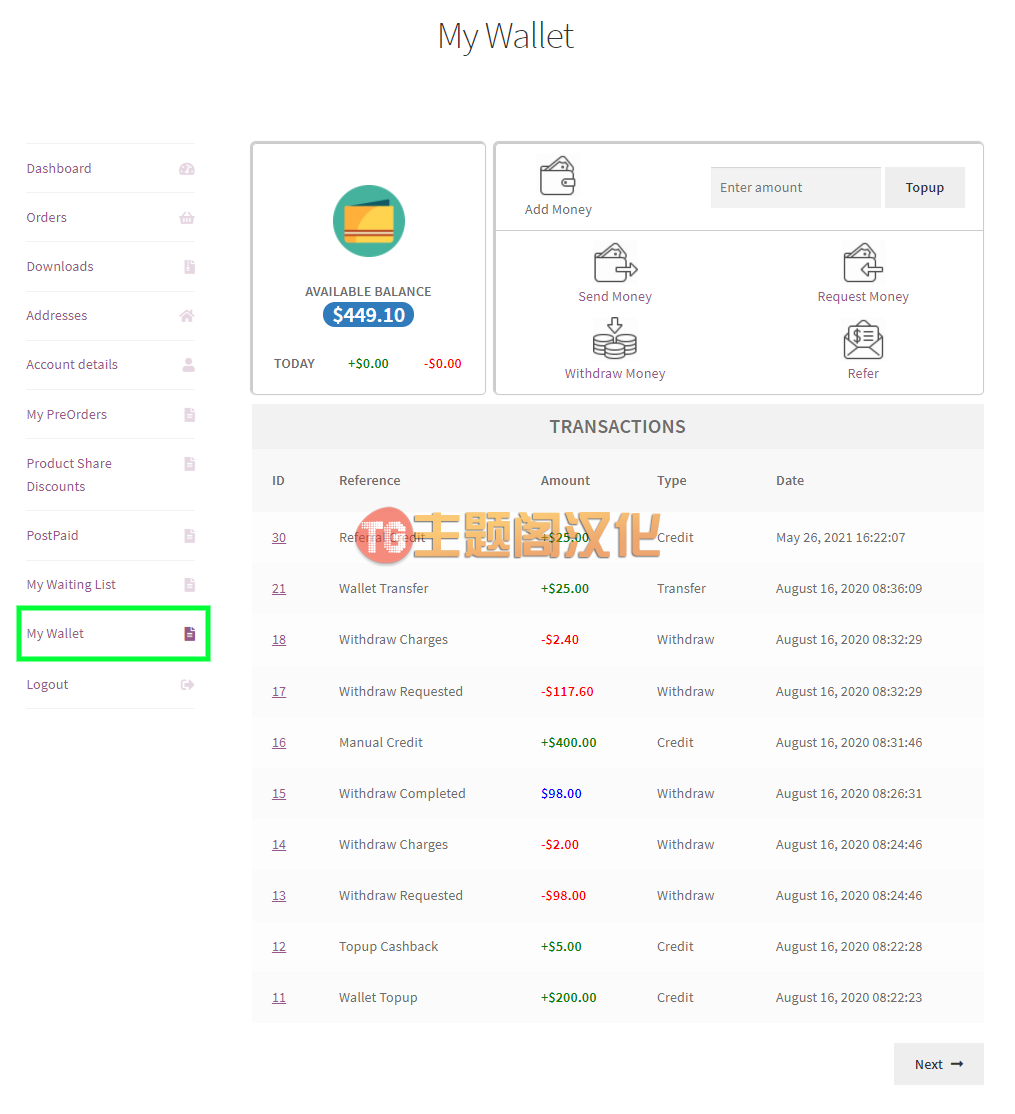Click Logout in the sidebar
This screenshot has width=1015, height=1114.
[x=47, y=685]
